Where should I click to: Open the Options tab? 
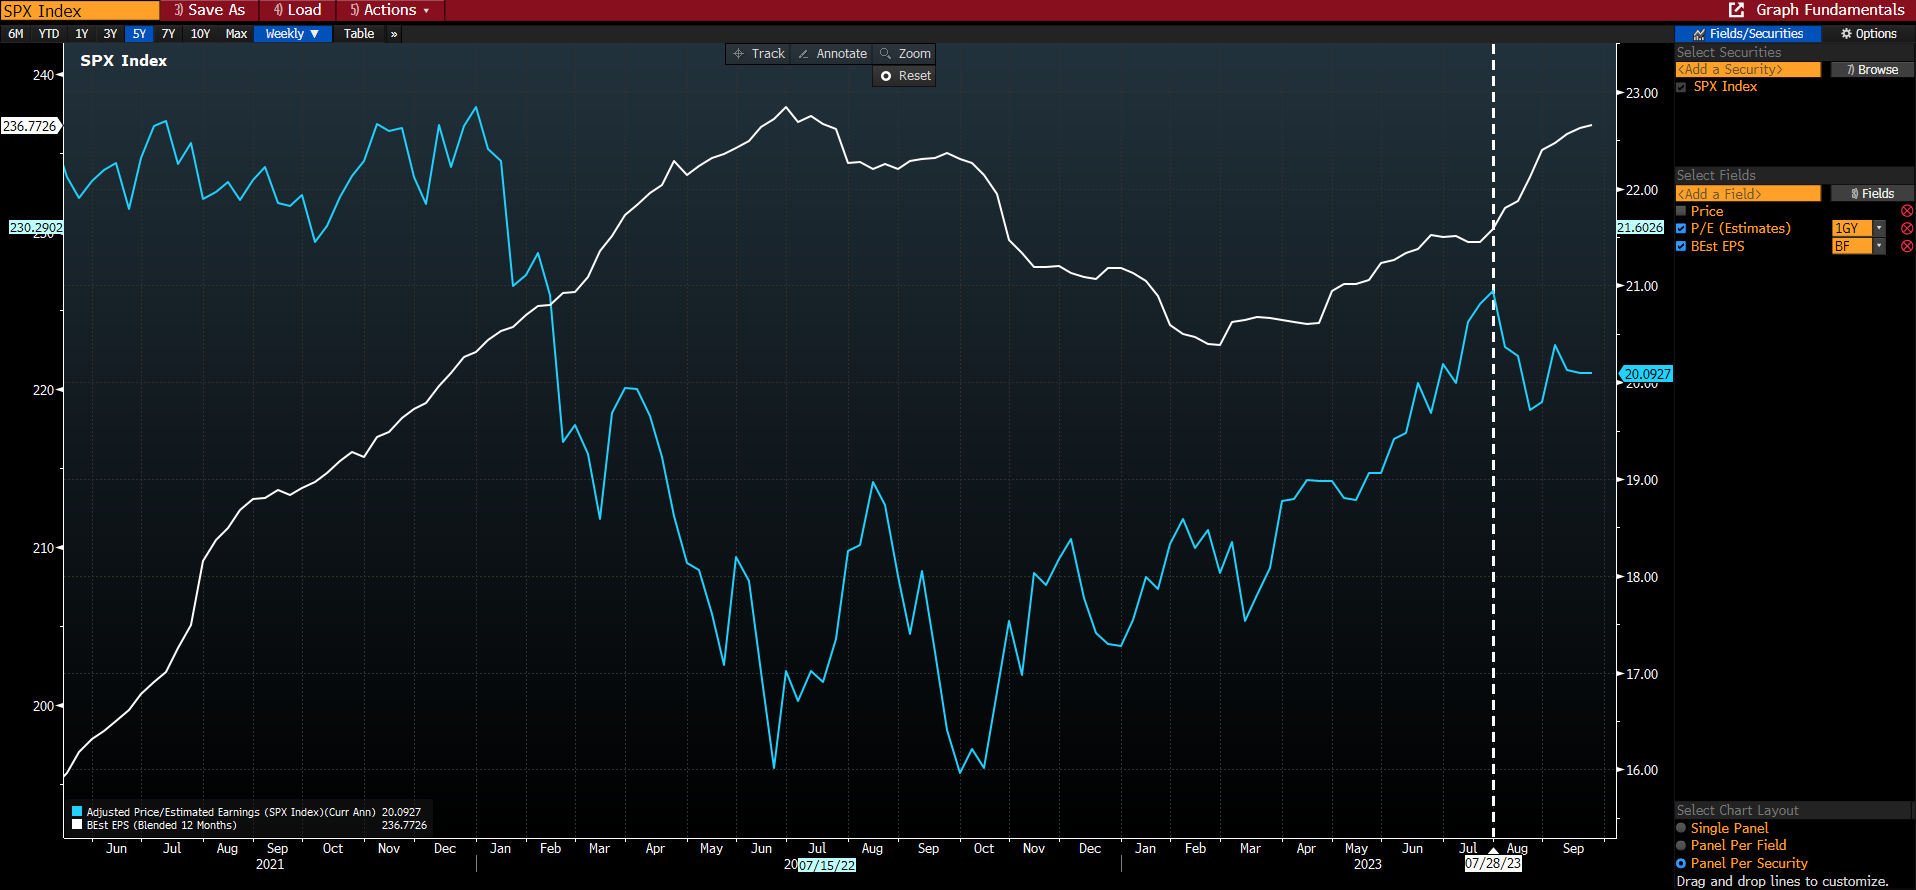(1868, 34)
